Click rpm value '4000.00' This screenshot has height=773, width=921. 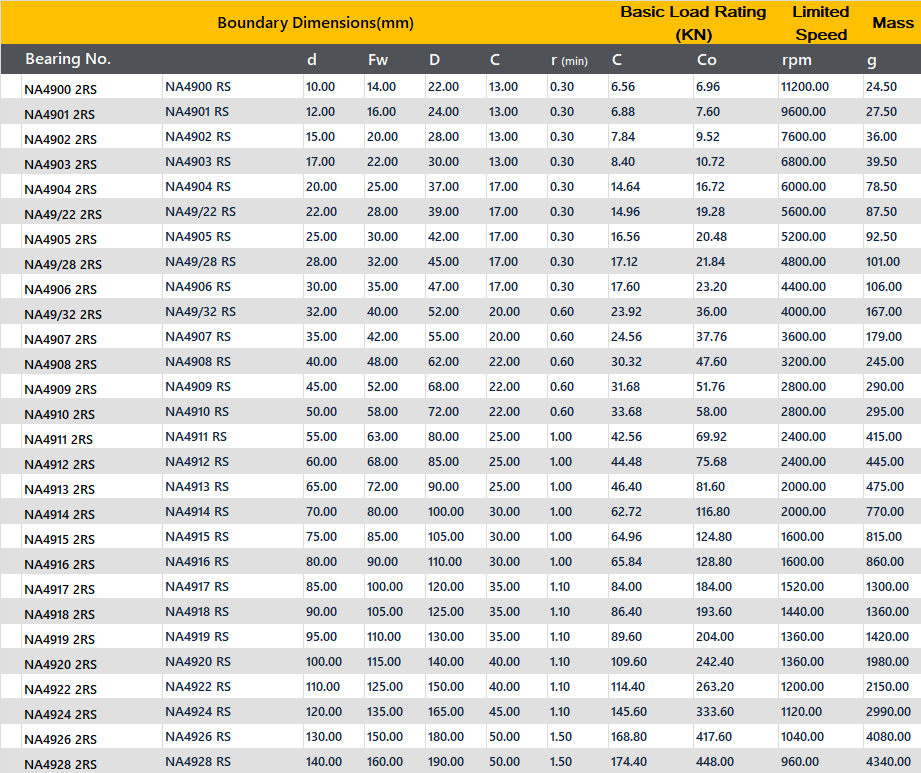803,311
